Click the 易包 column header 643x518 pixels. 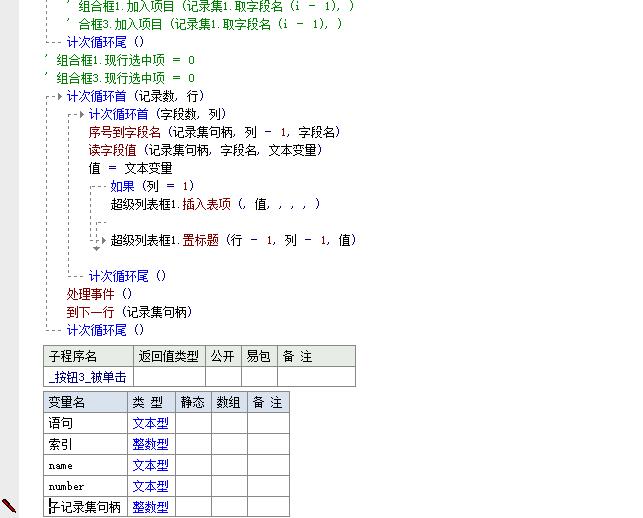(x=260, y=356)
